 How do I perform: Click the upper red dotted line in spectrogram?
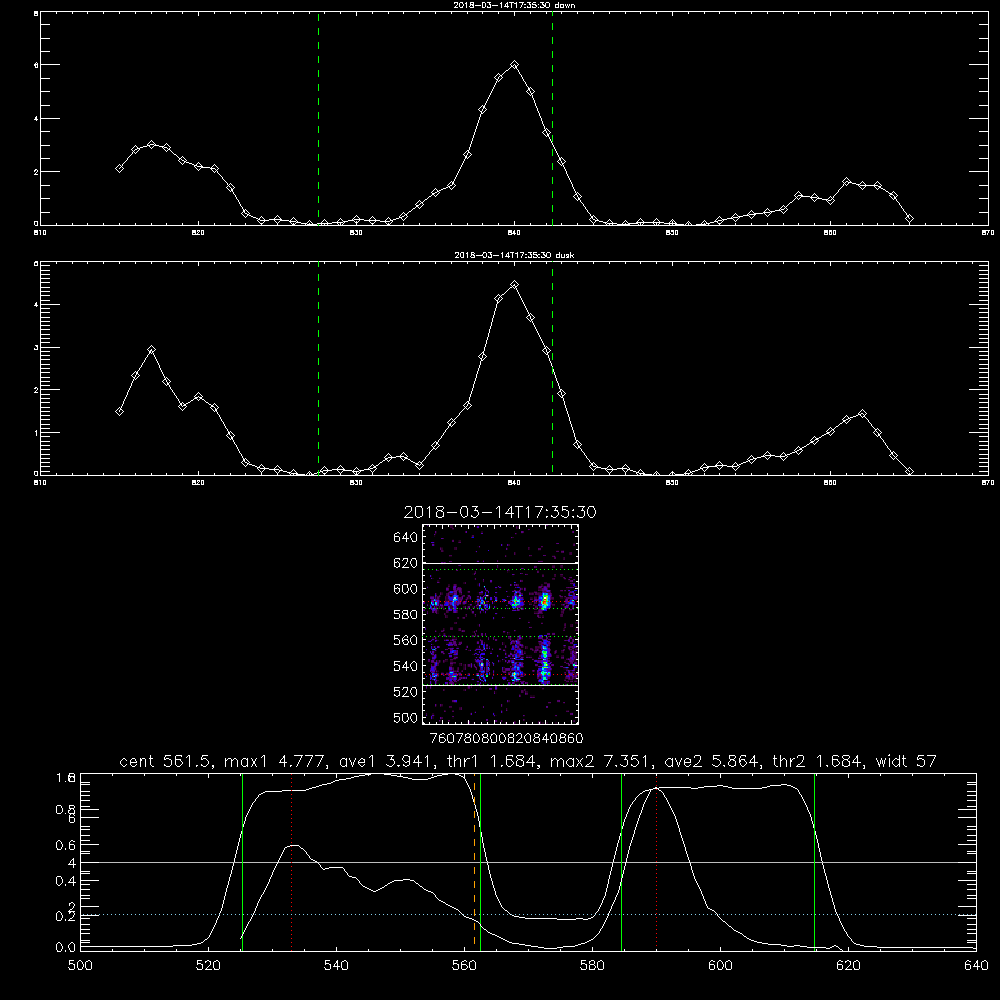501,601
